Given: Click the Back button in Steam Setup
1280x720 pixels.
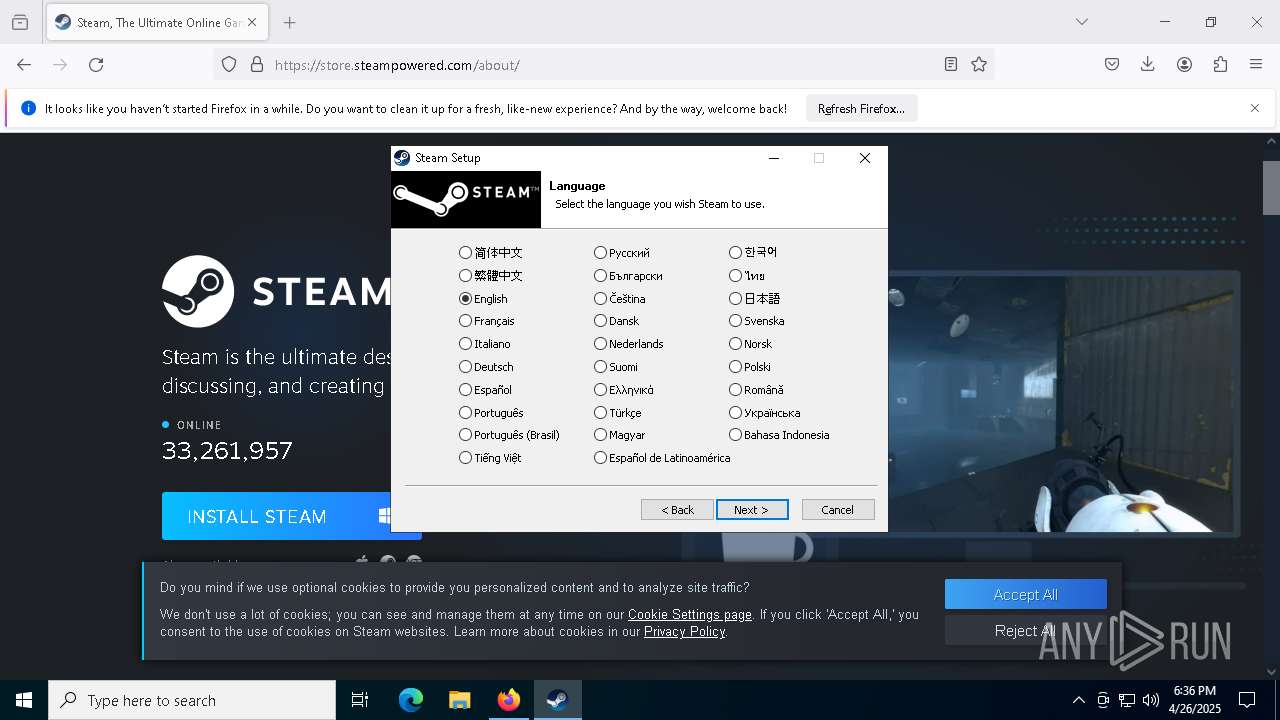Looking at the screenshot, I should (677, 510).
